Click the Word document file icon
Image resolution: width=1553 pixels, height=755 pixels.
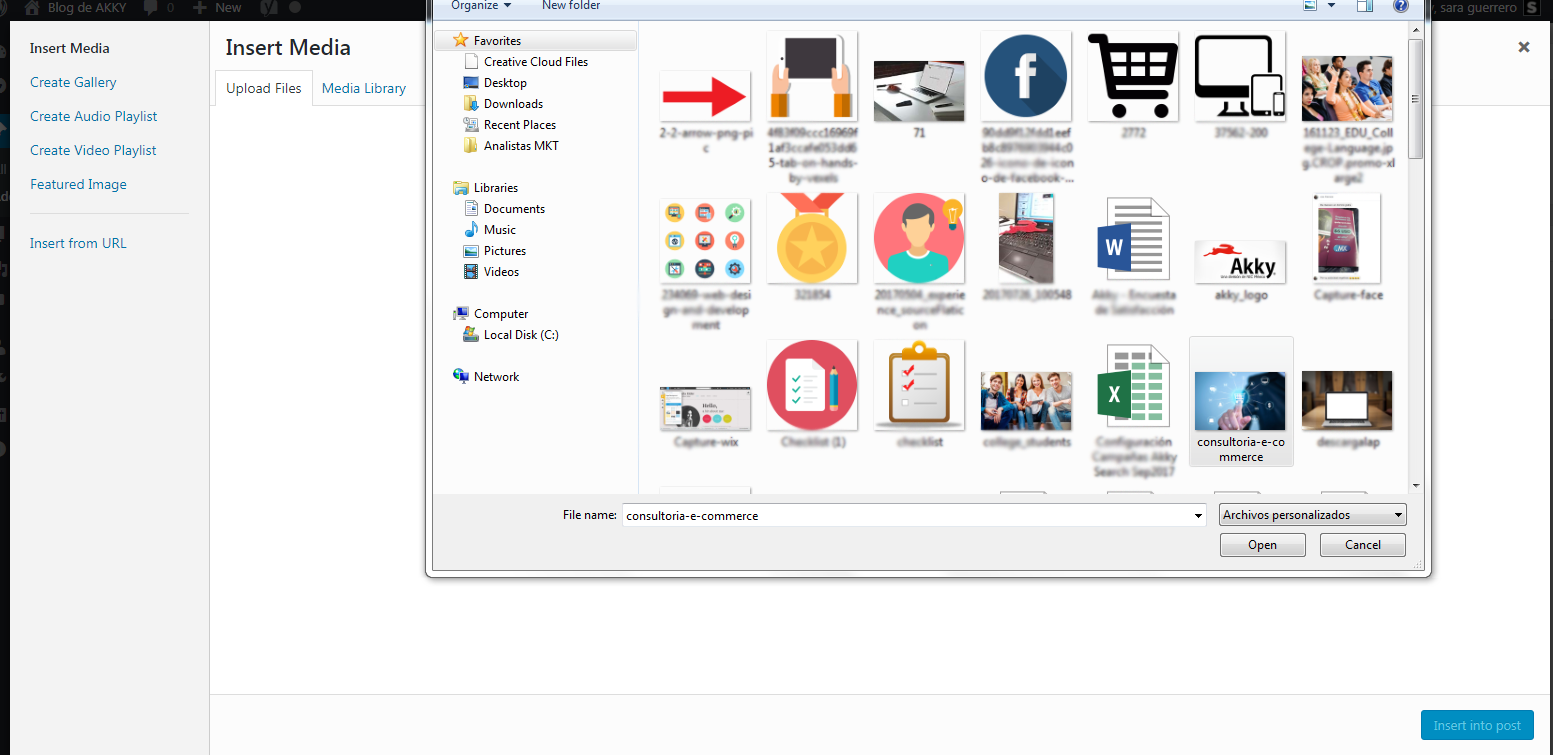pos(1132,240)
